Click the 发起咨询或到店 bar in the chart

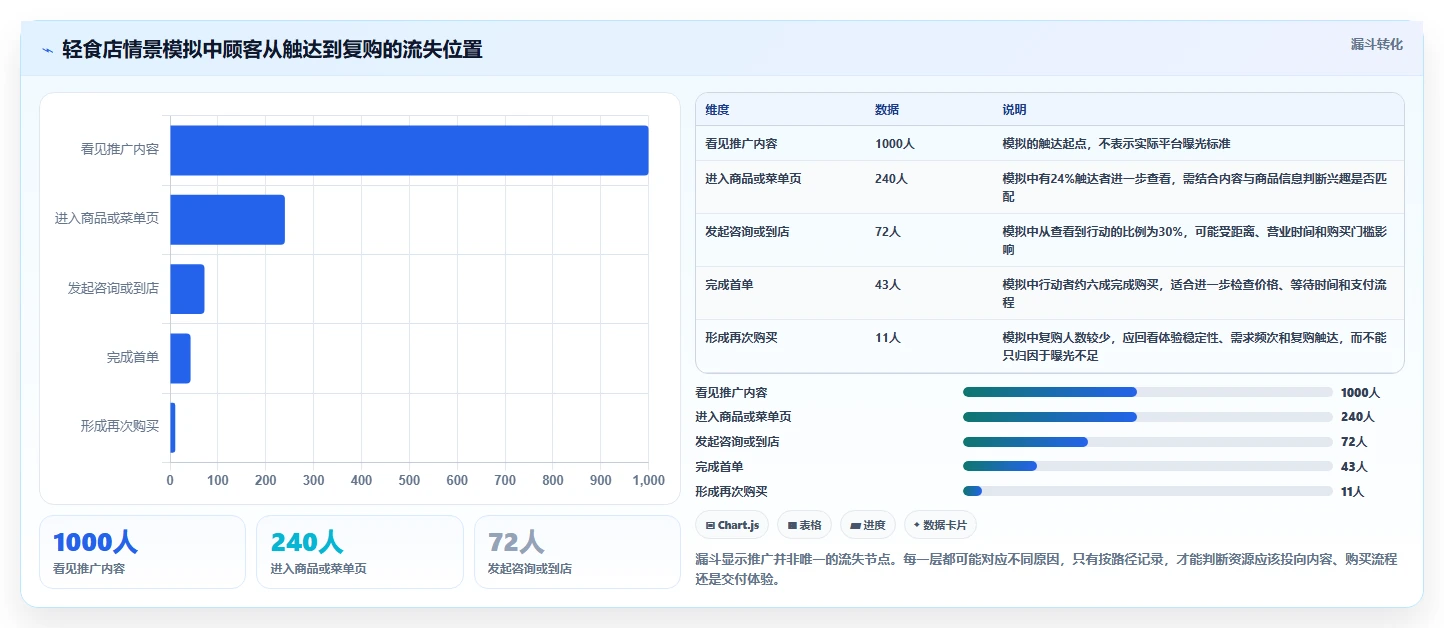(187, 289)
